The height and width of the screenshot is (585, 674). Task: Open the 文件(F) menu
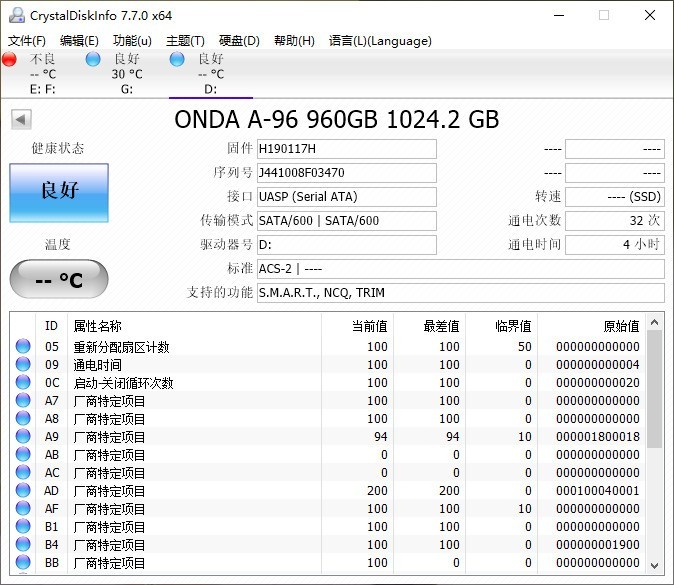tap(27, 41)
